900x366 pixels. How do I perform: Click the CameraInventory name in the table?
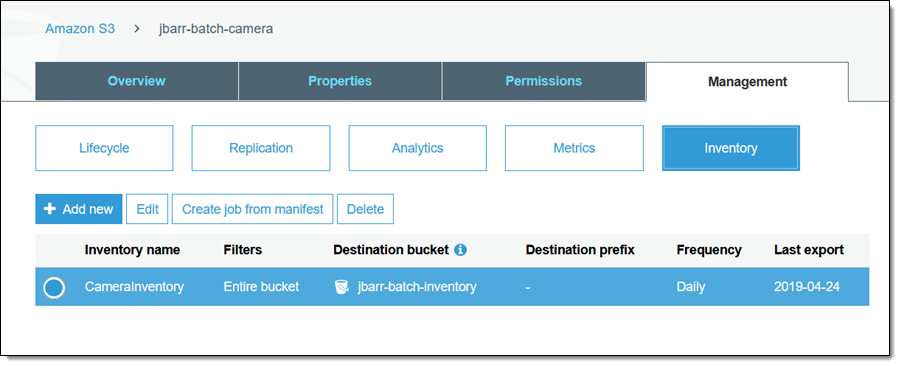coord(134,287)
